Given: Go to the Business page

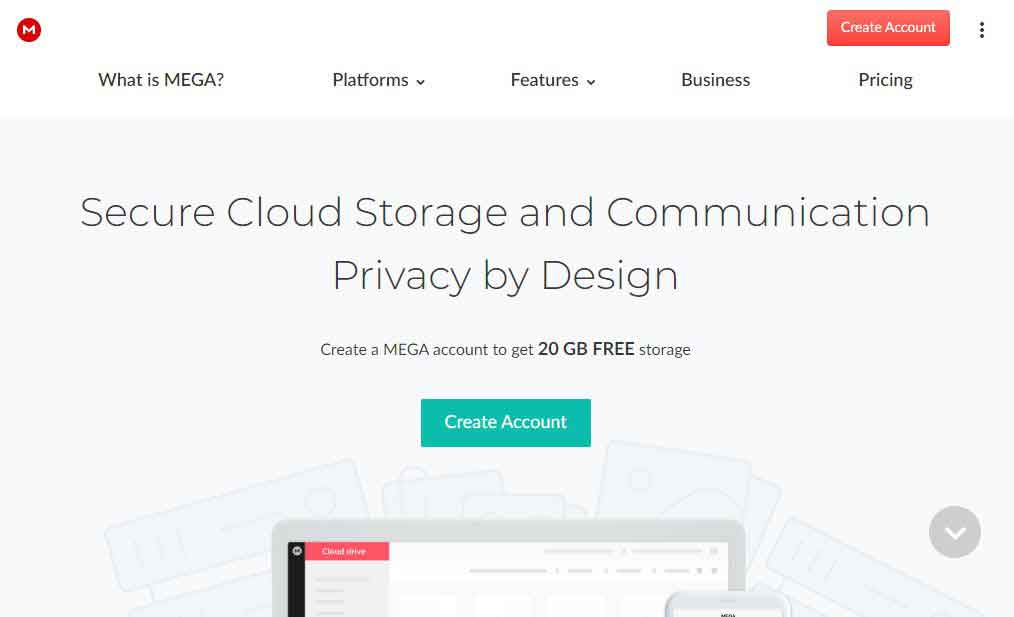Looking at the screenshot, I should 715,80.
